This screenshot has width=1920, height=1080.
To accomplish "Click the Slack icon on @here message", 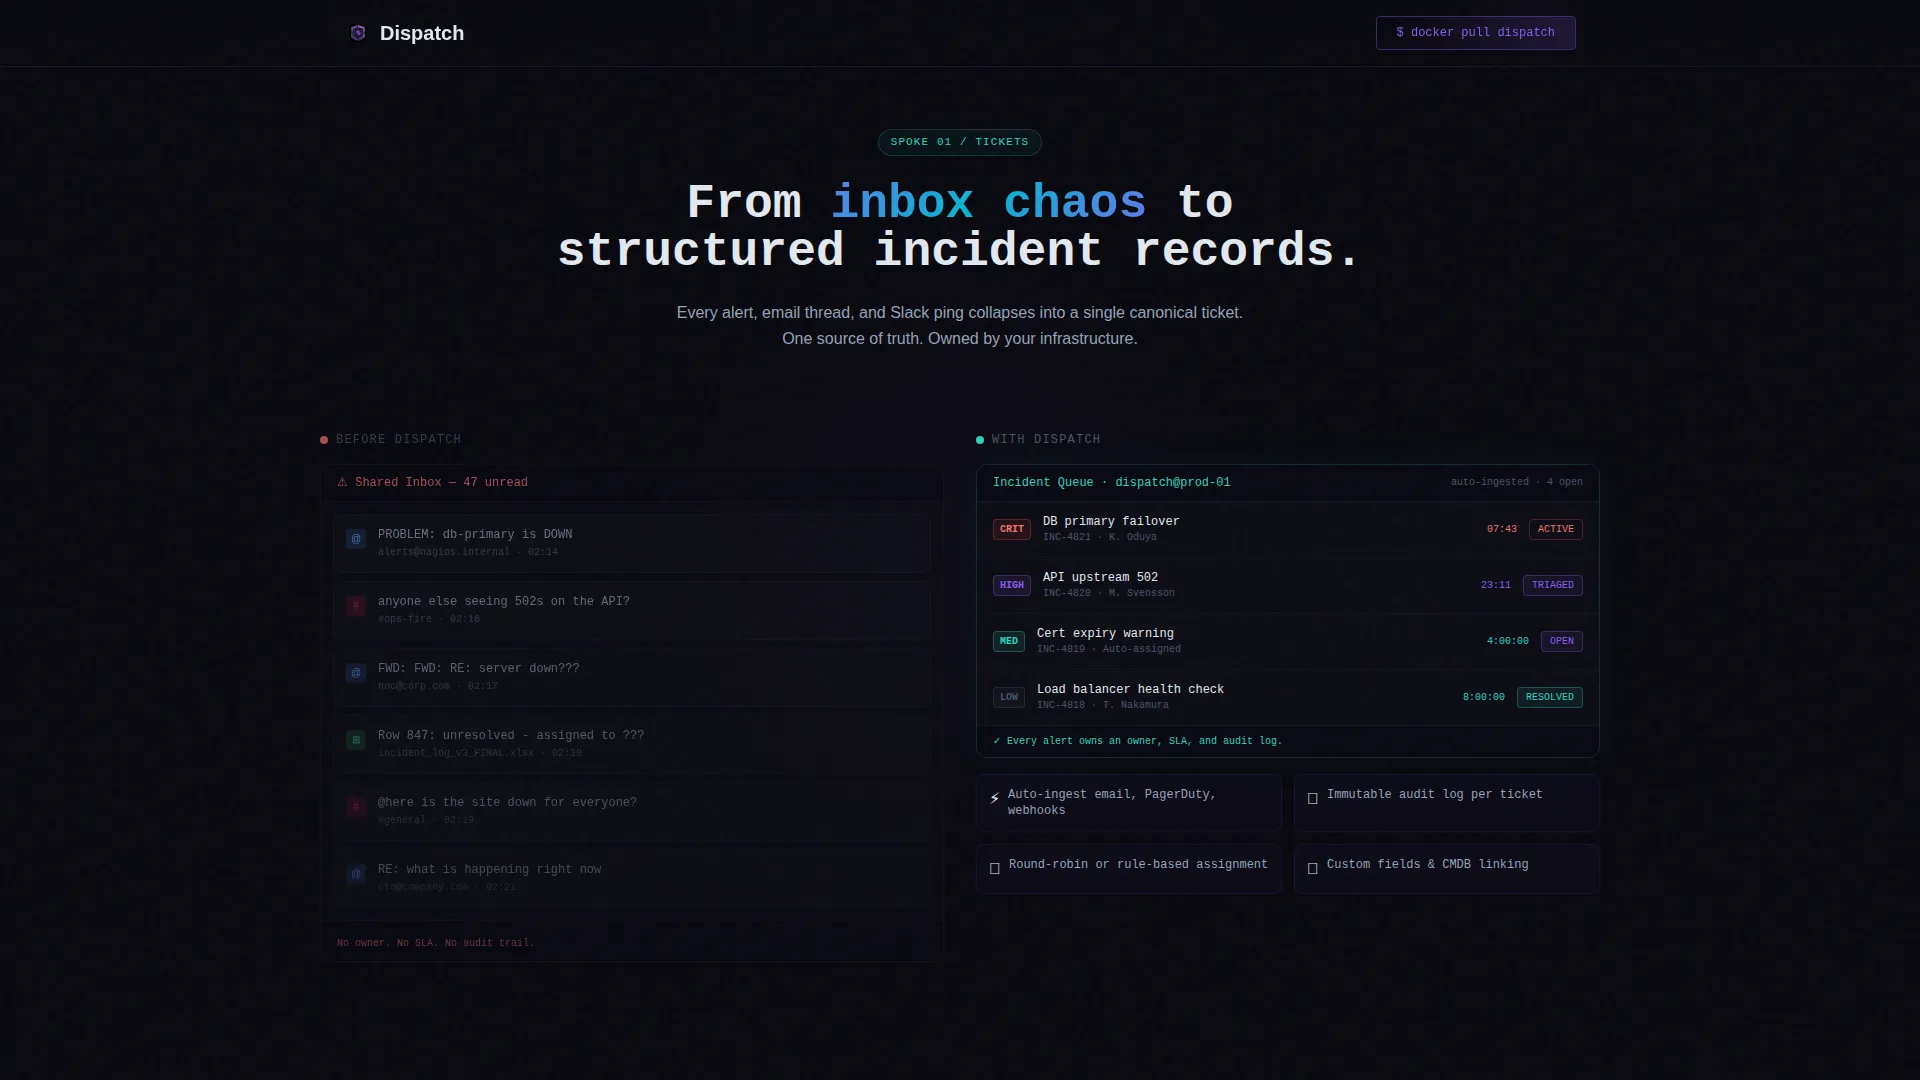I will click(355, 807).
